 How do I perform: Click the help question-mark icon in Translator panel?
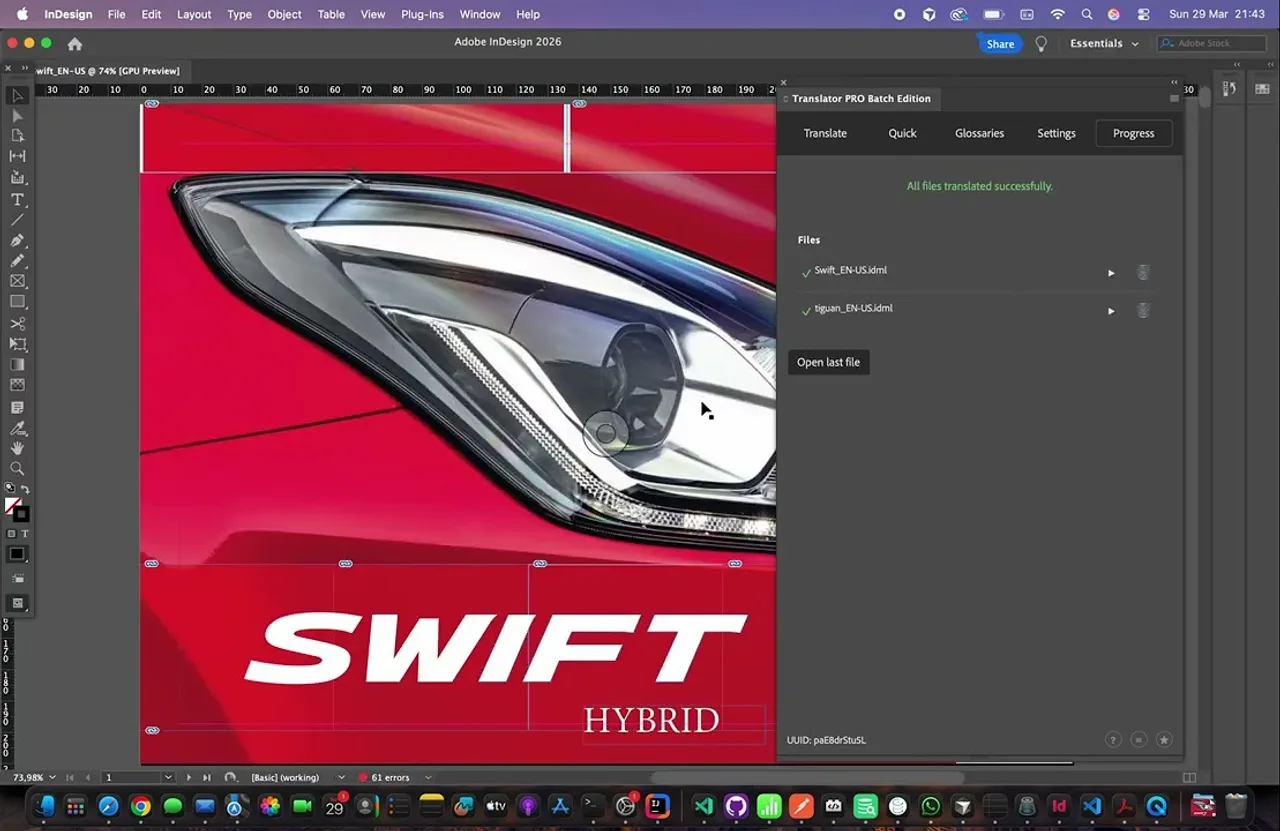point(1113,740)
